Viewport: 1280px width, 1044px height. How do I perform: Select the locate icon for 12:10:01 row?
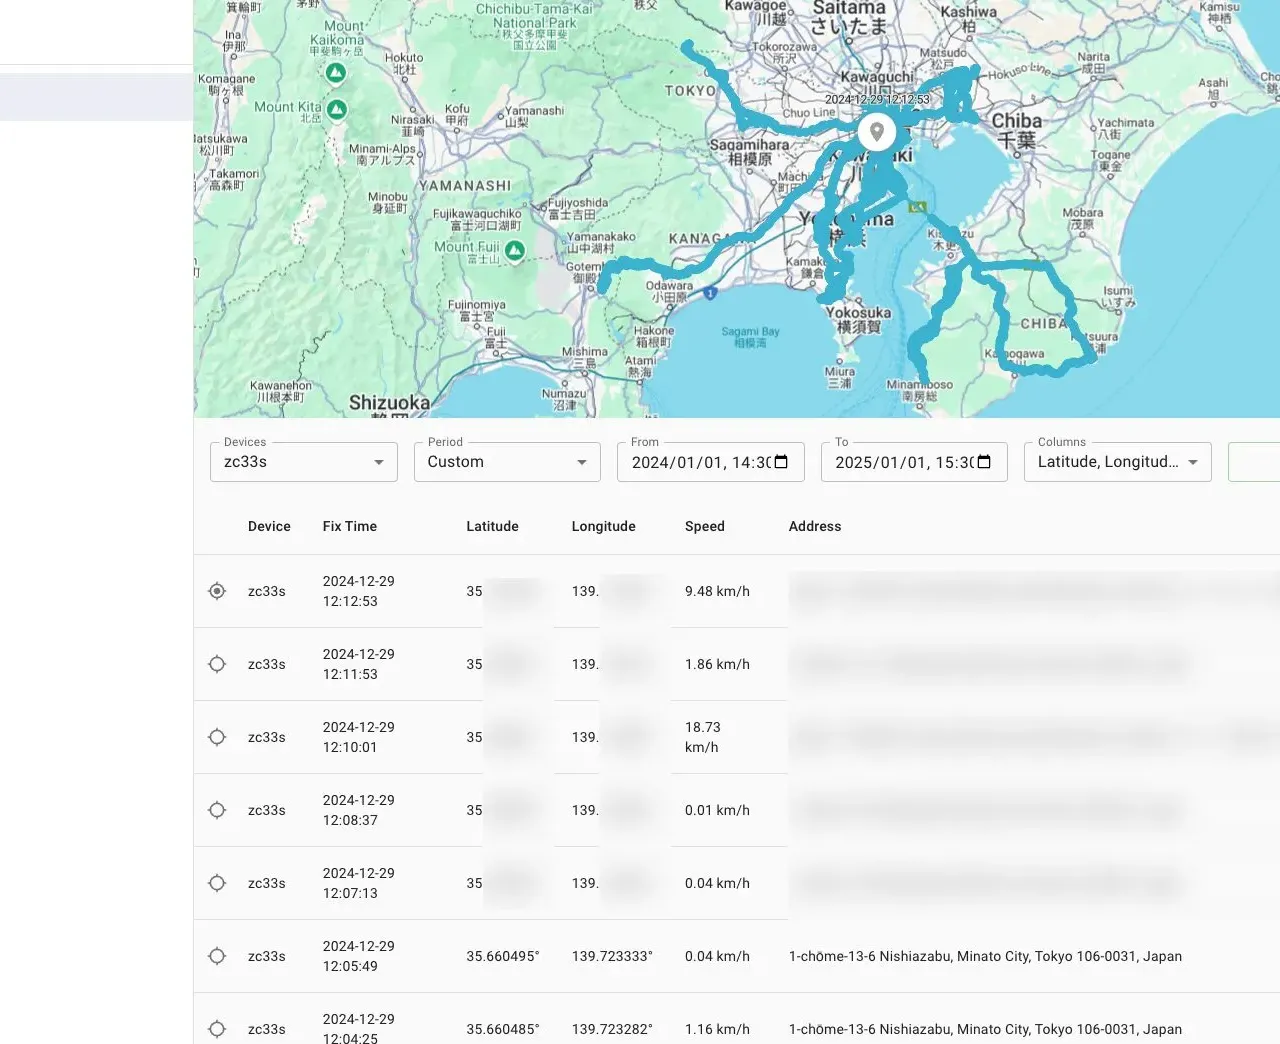(x=217, y=737)
